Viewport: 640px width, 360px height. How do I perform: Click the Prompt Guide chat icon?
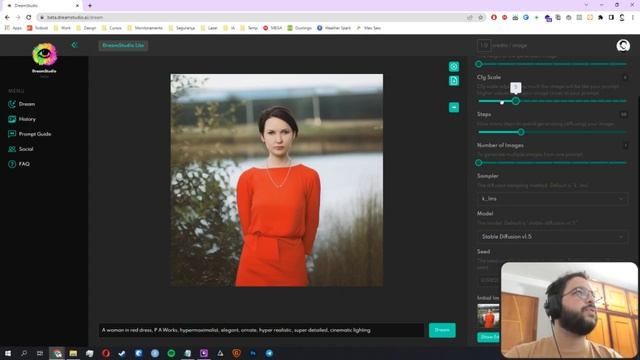[x=12, y=134]
